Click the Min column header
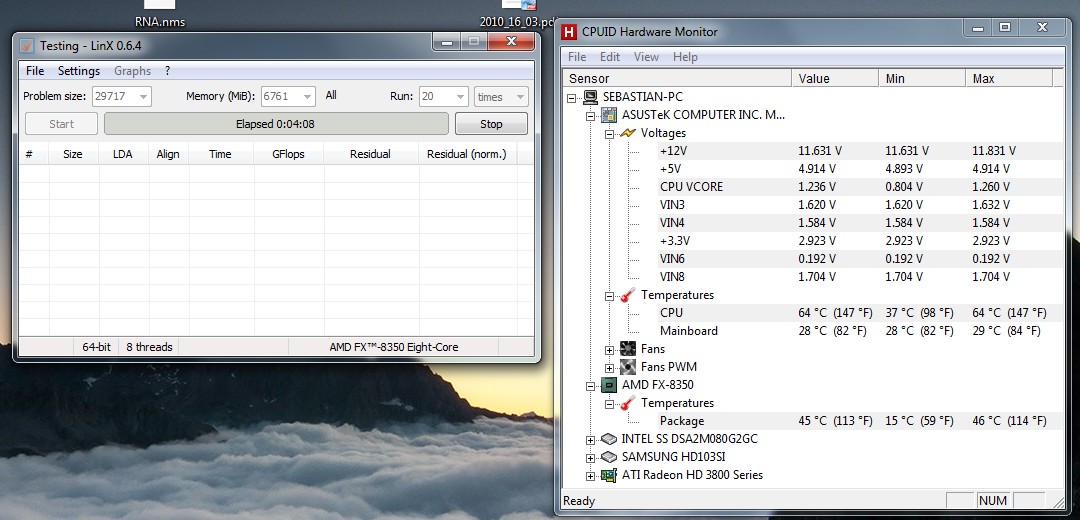This screenshot has height=520, width=1080. pyautogui.click(x=922, y=79)
